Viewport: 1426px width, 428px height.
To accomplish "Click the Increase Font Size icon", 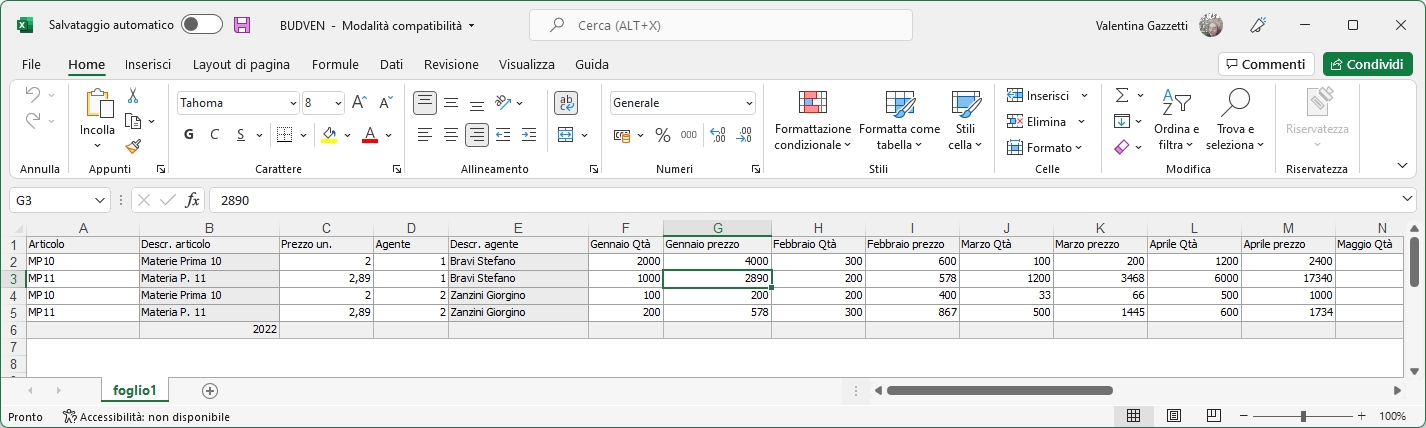I will click(359, 102).
